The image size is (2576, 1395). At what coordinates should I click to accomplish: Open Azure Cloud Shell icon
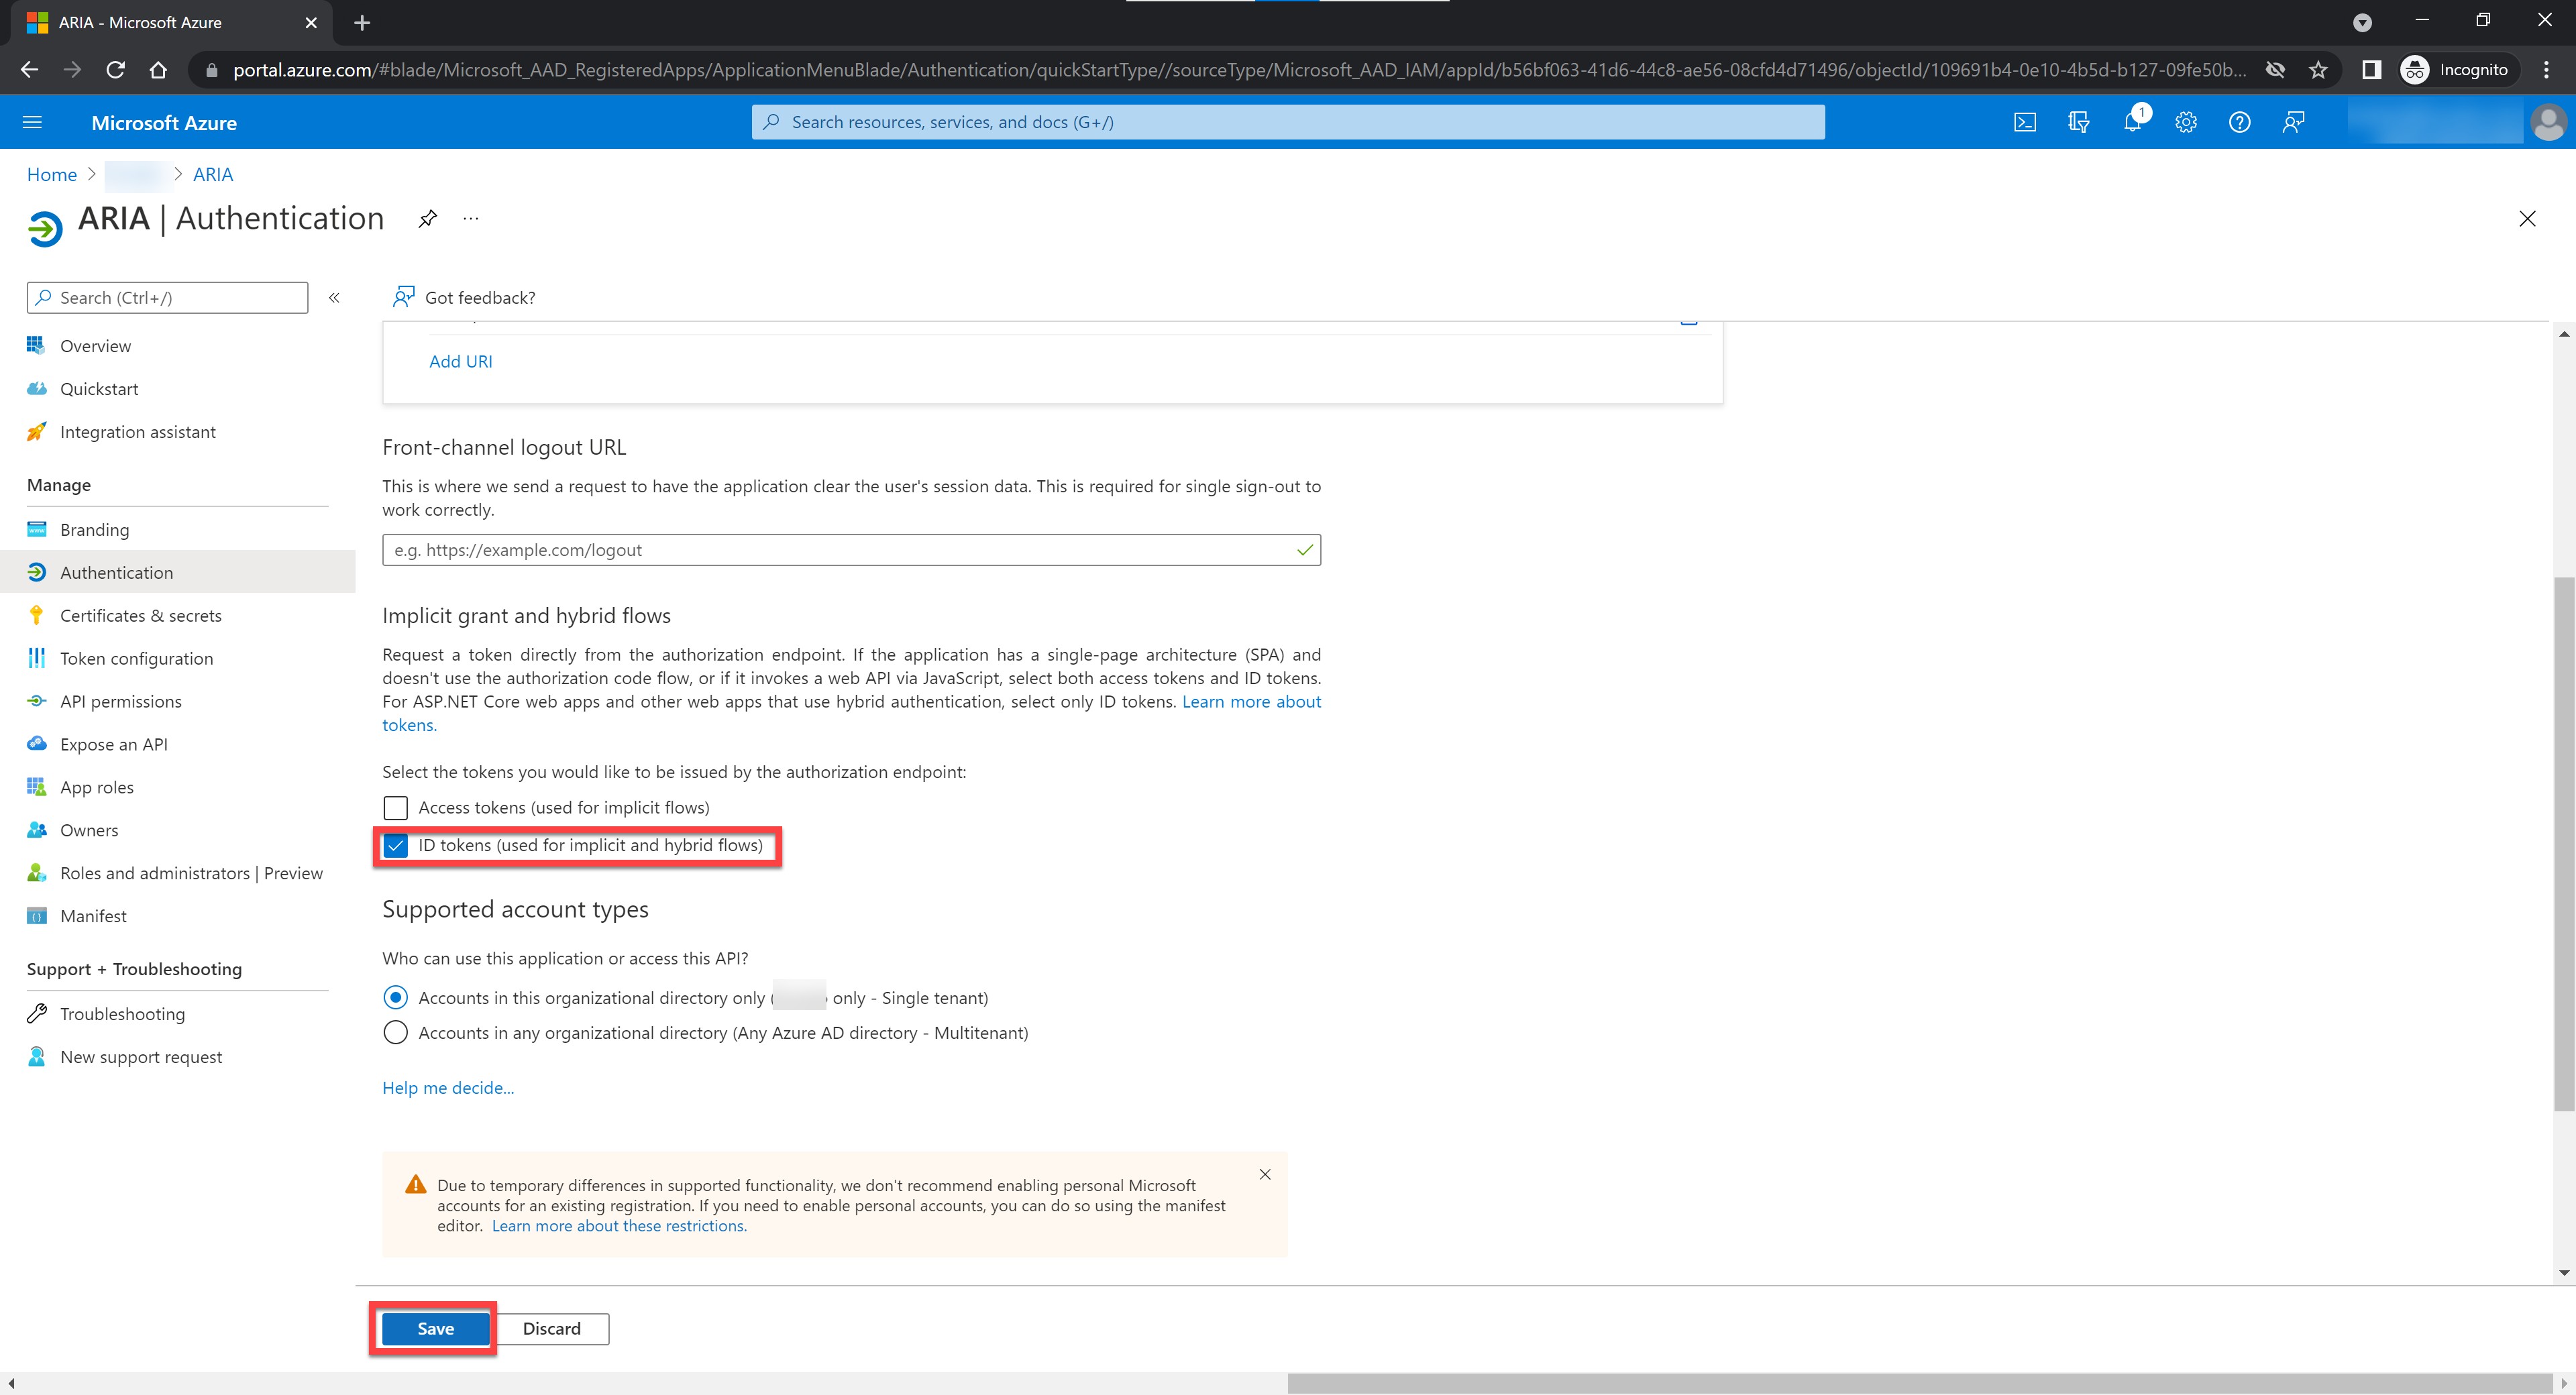2024,122
